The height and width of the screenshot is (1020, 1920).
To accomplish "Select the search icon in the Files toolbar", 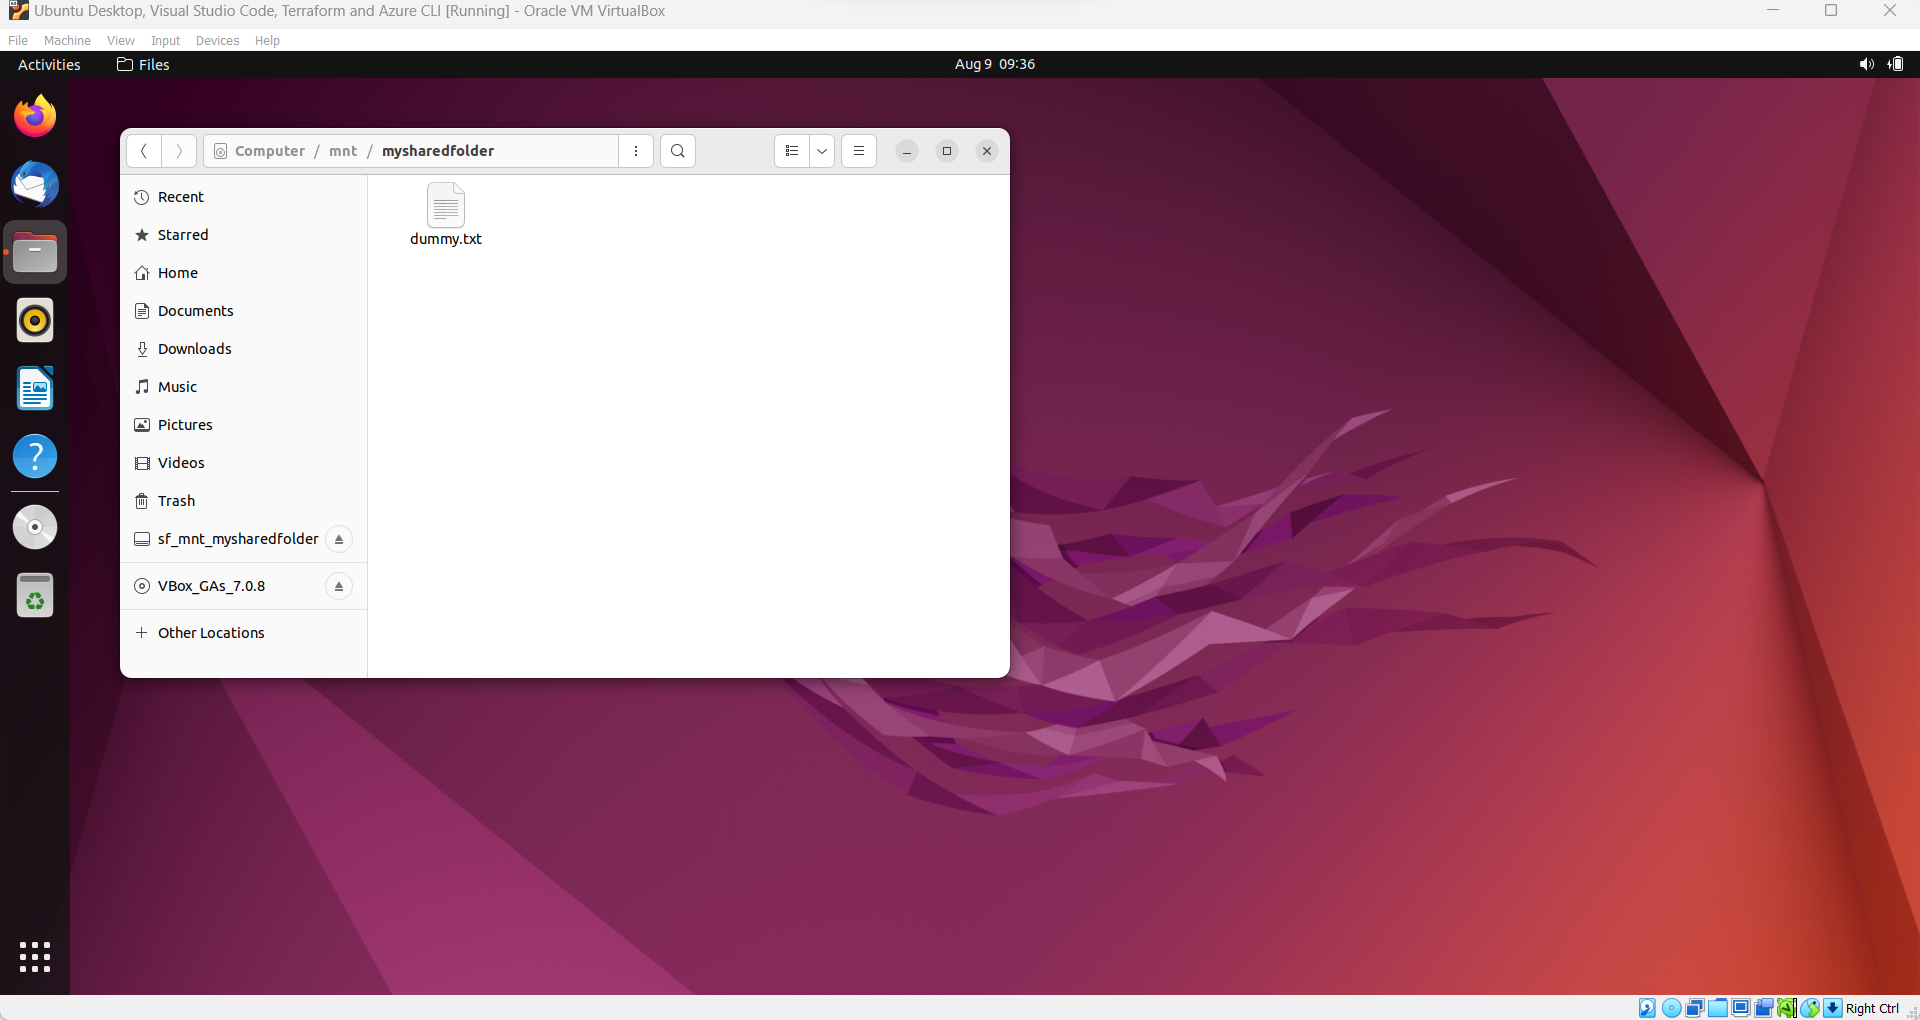I will (678, 151).
